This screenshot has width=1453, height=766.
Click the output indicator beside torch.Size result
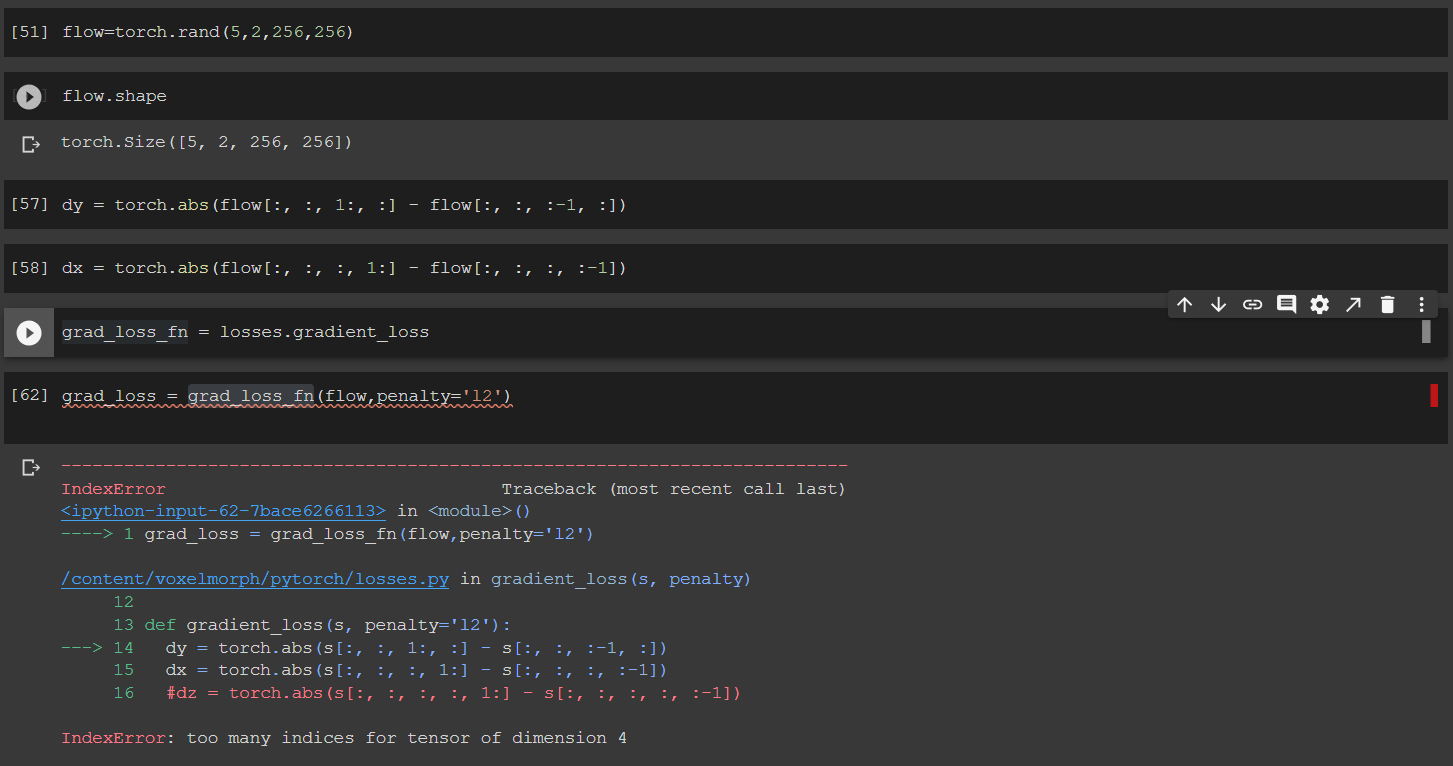click(x=30, y=141)
